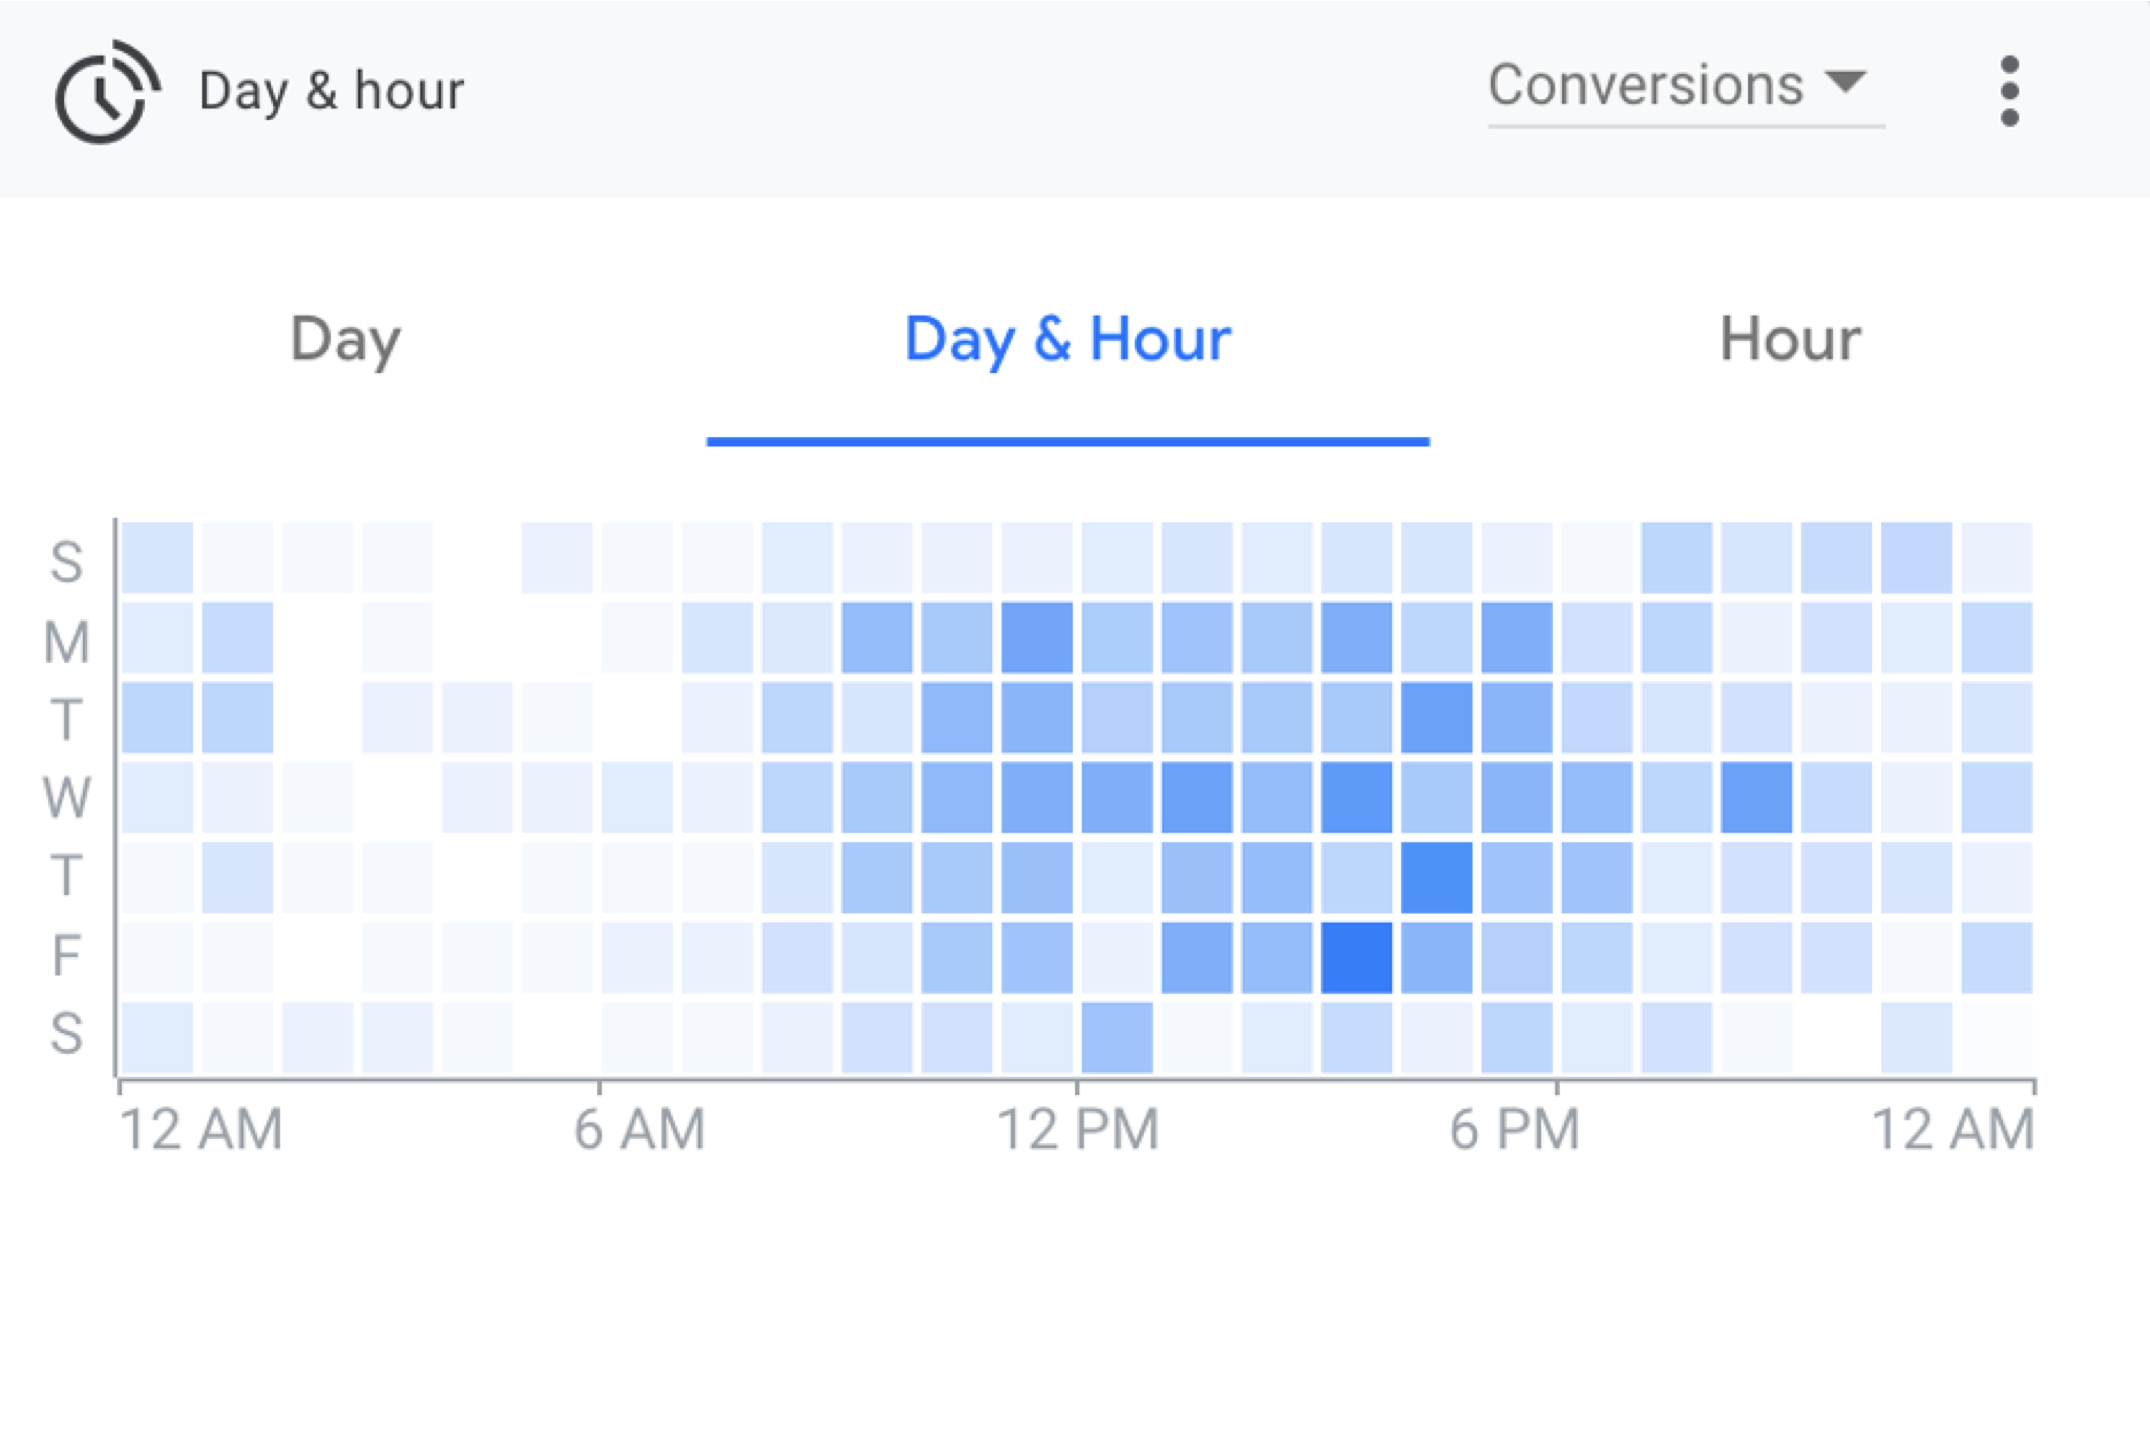2150x1440 pixels.
Task: Expand the Conversions metric dropdown
Action: pos(1686,88)
